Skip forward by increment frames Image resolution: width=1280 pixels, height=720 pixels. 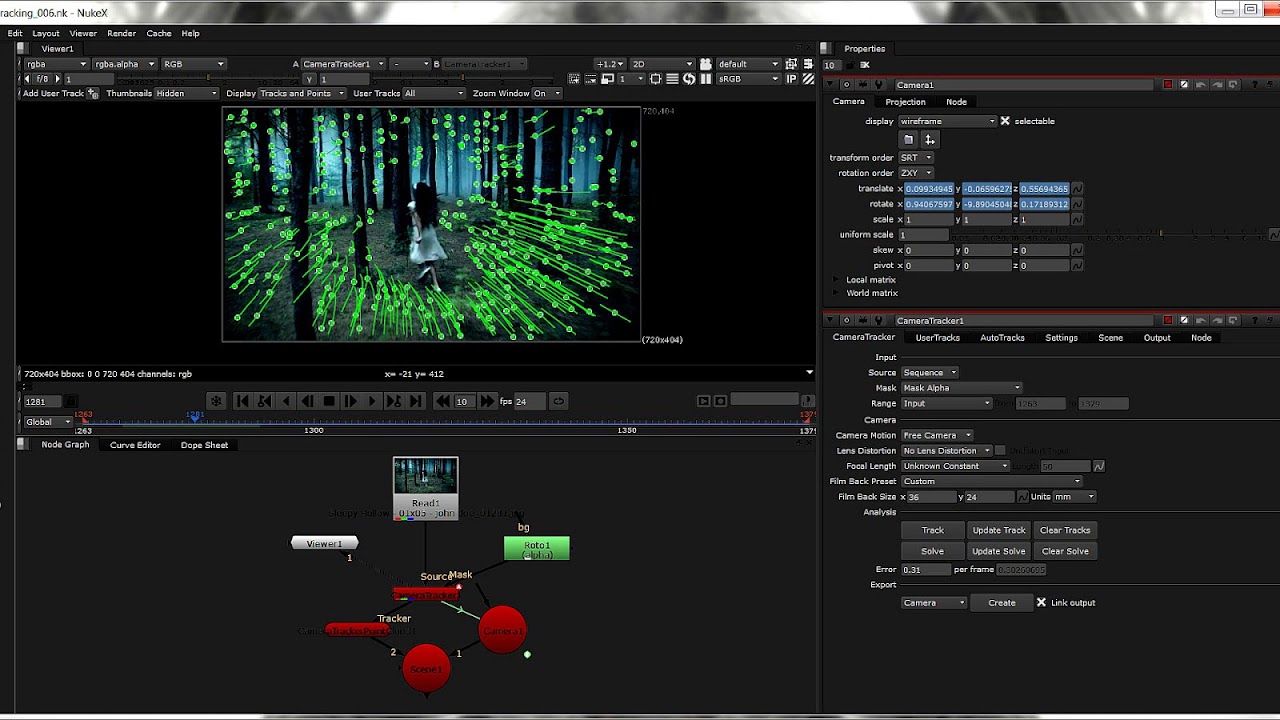pos(487,401)
